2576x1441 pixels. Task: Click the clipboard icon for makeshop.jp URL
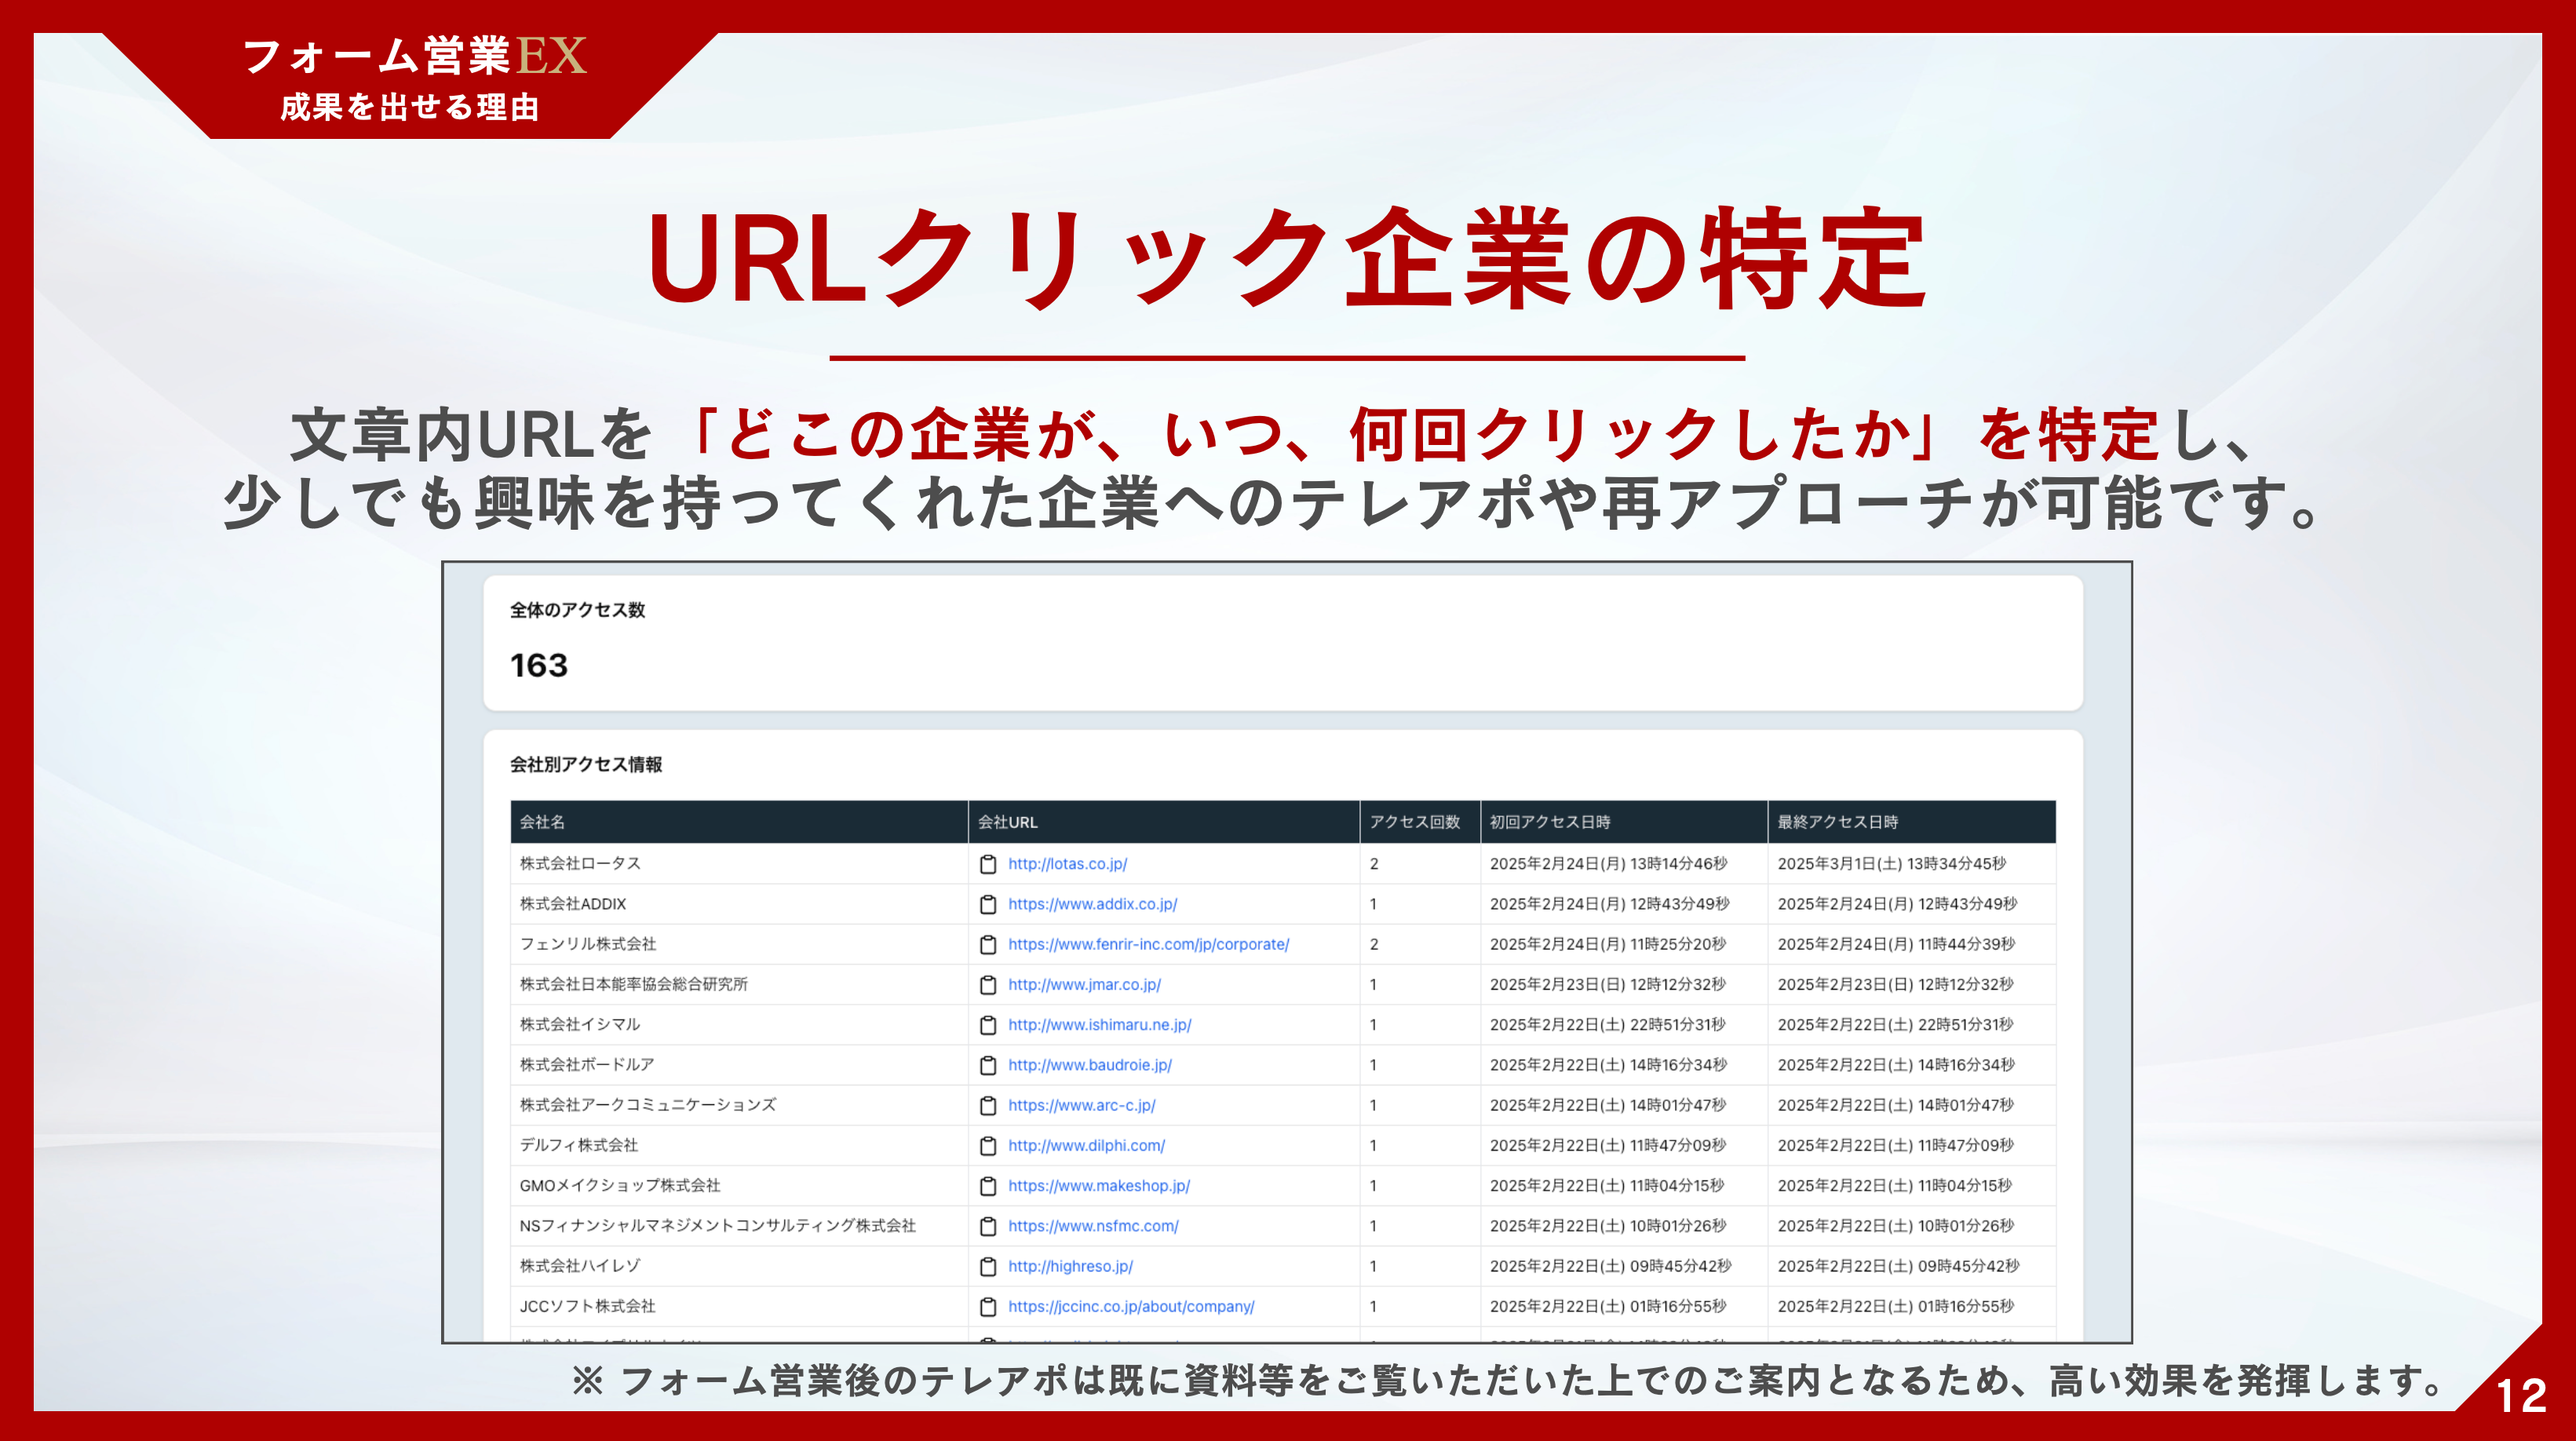coord(988,1186)
